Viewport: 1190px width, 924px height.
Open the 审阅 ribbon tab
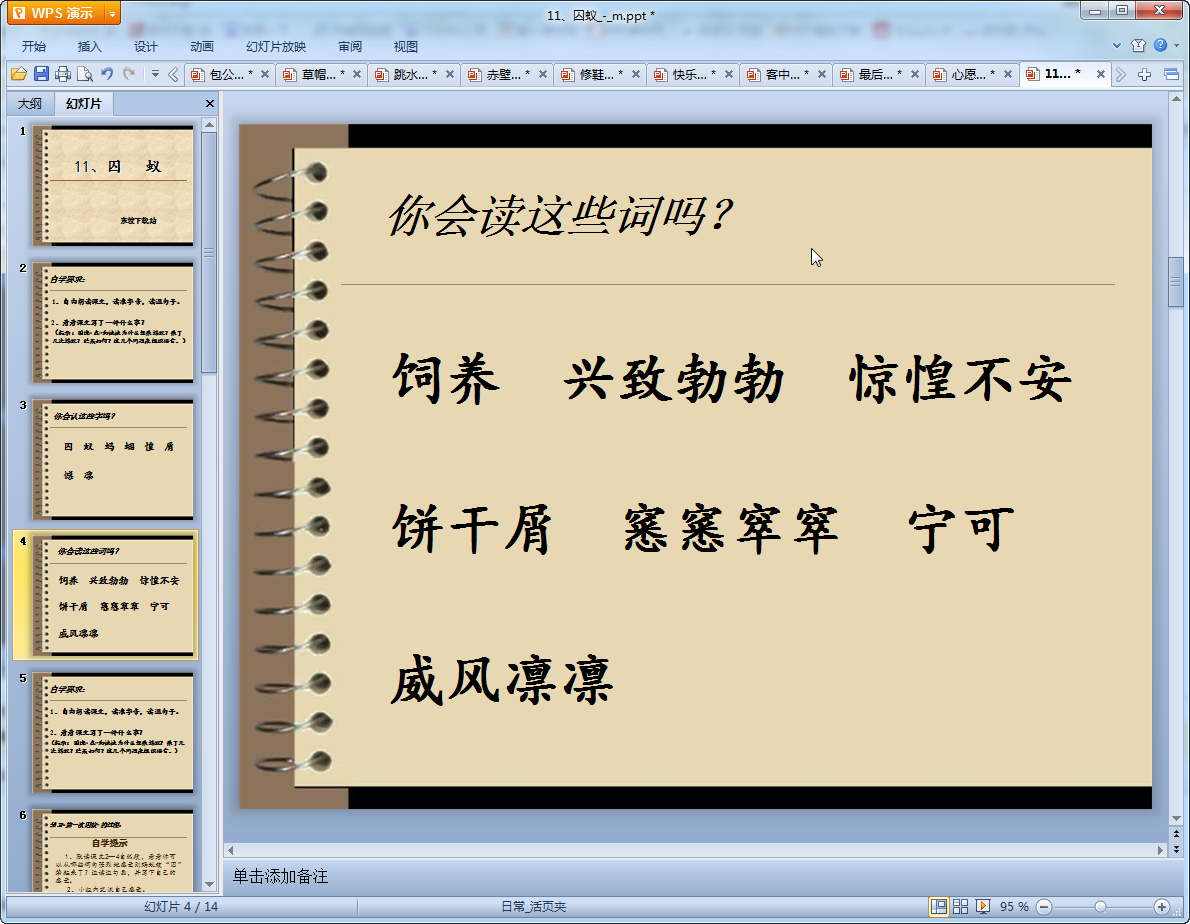click(x=350, y=46)
